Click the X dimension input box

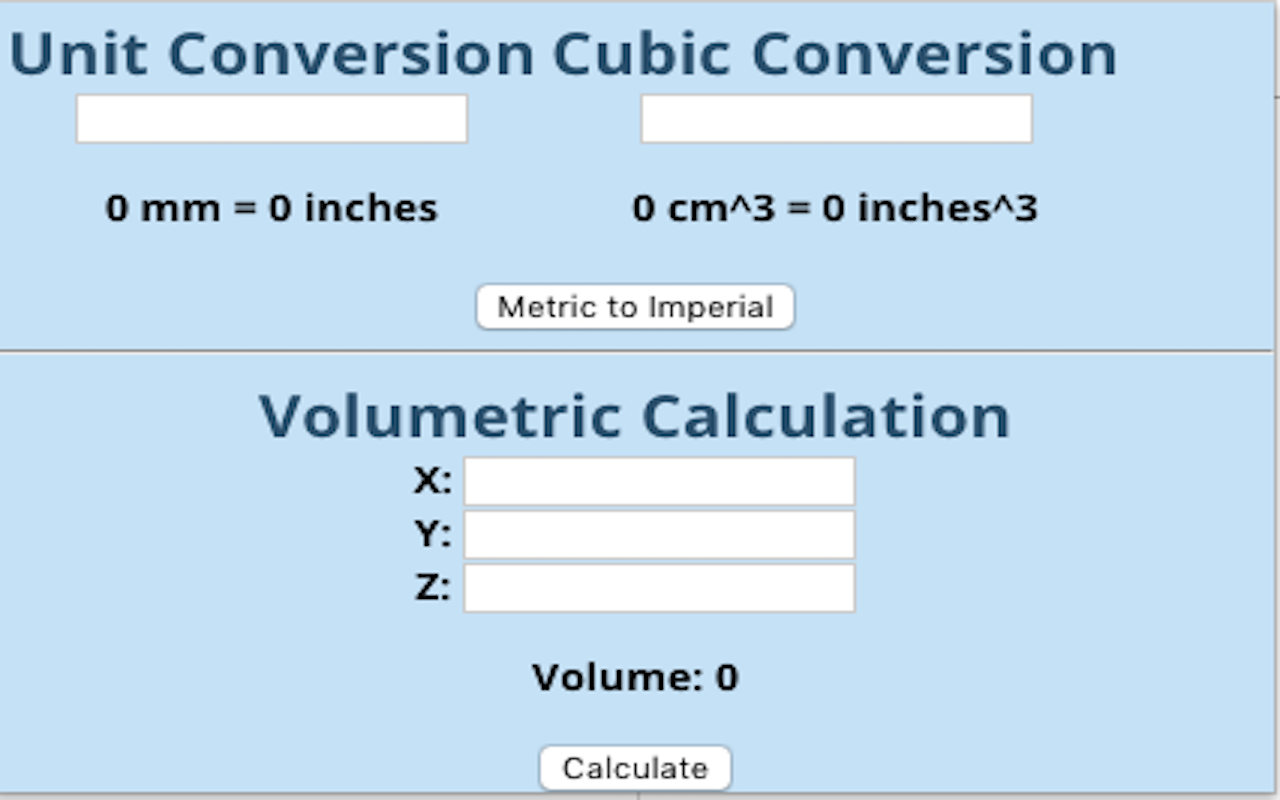[657, 482]
